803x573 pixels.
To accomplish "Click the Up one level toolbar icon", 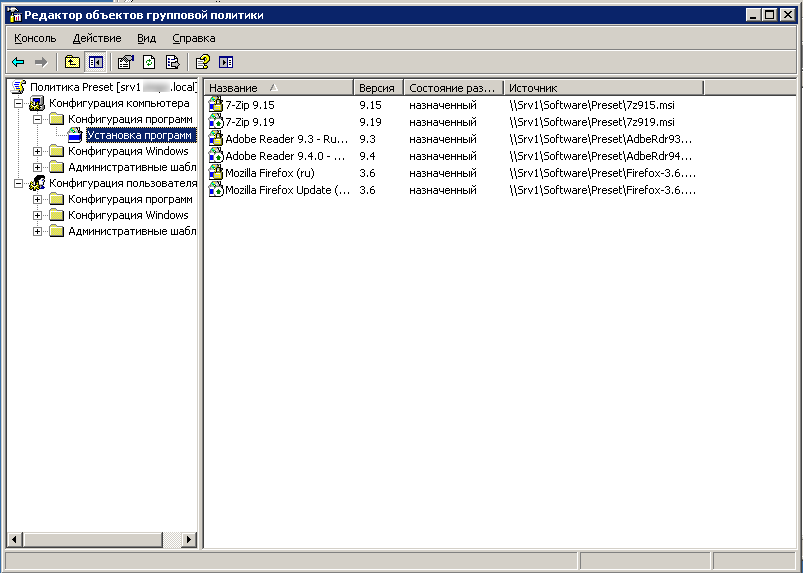I will pos(72,62).
